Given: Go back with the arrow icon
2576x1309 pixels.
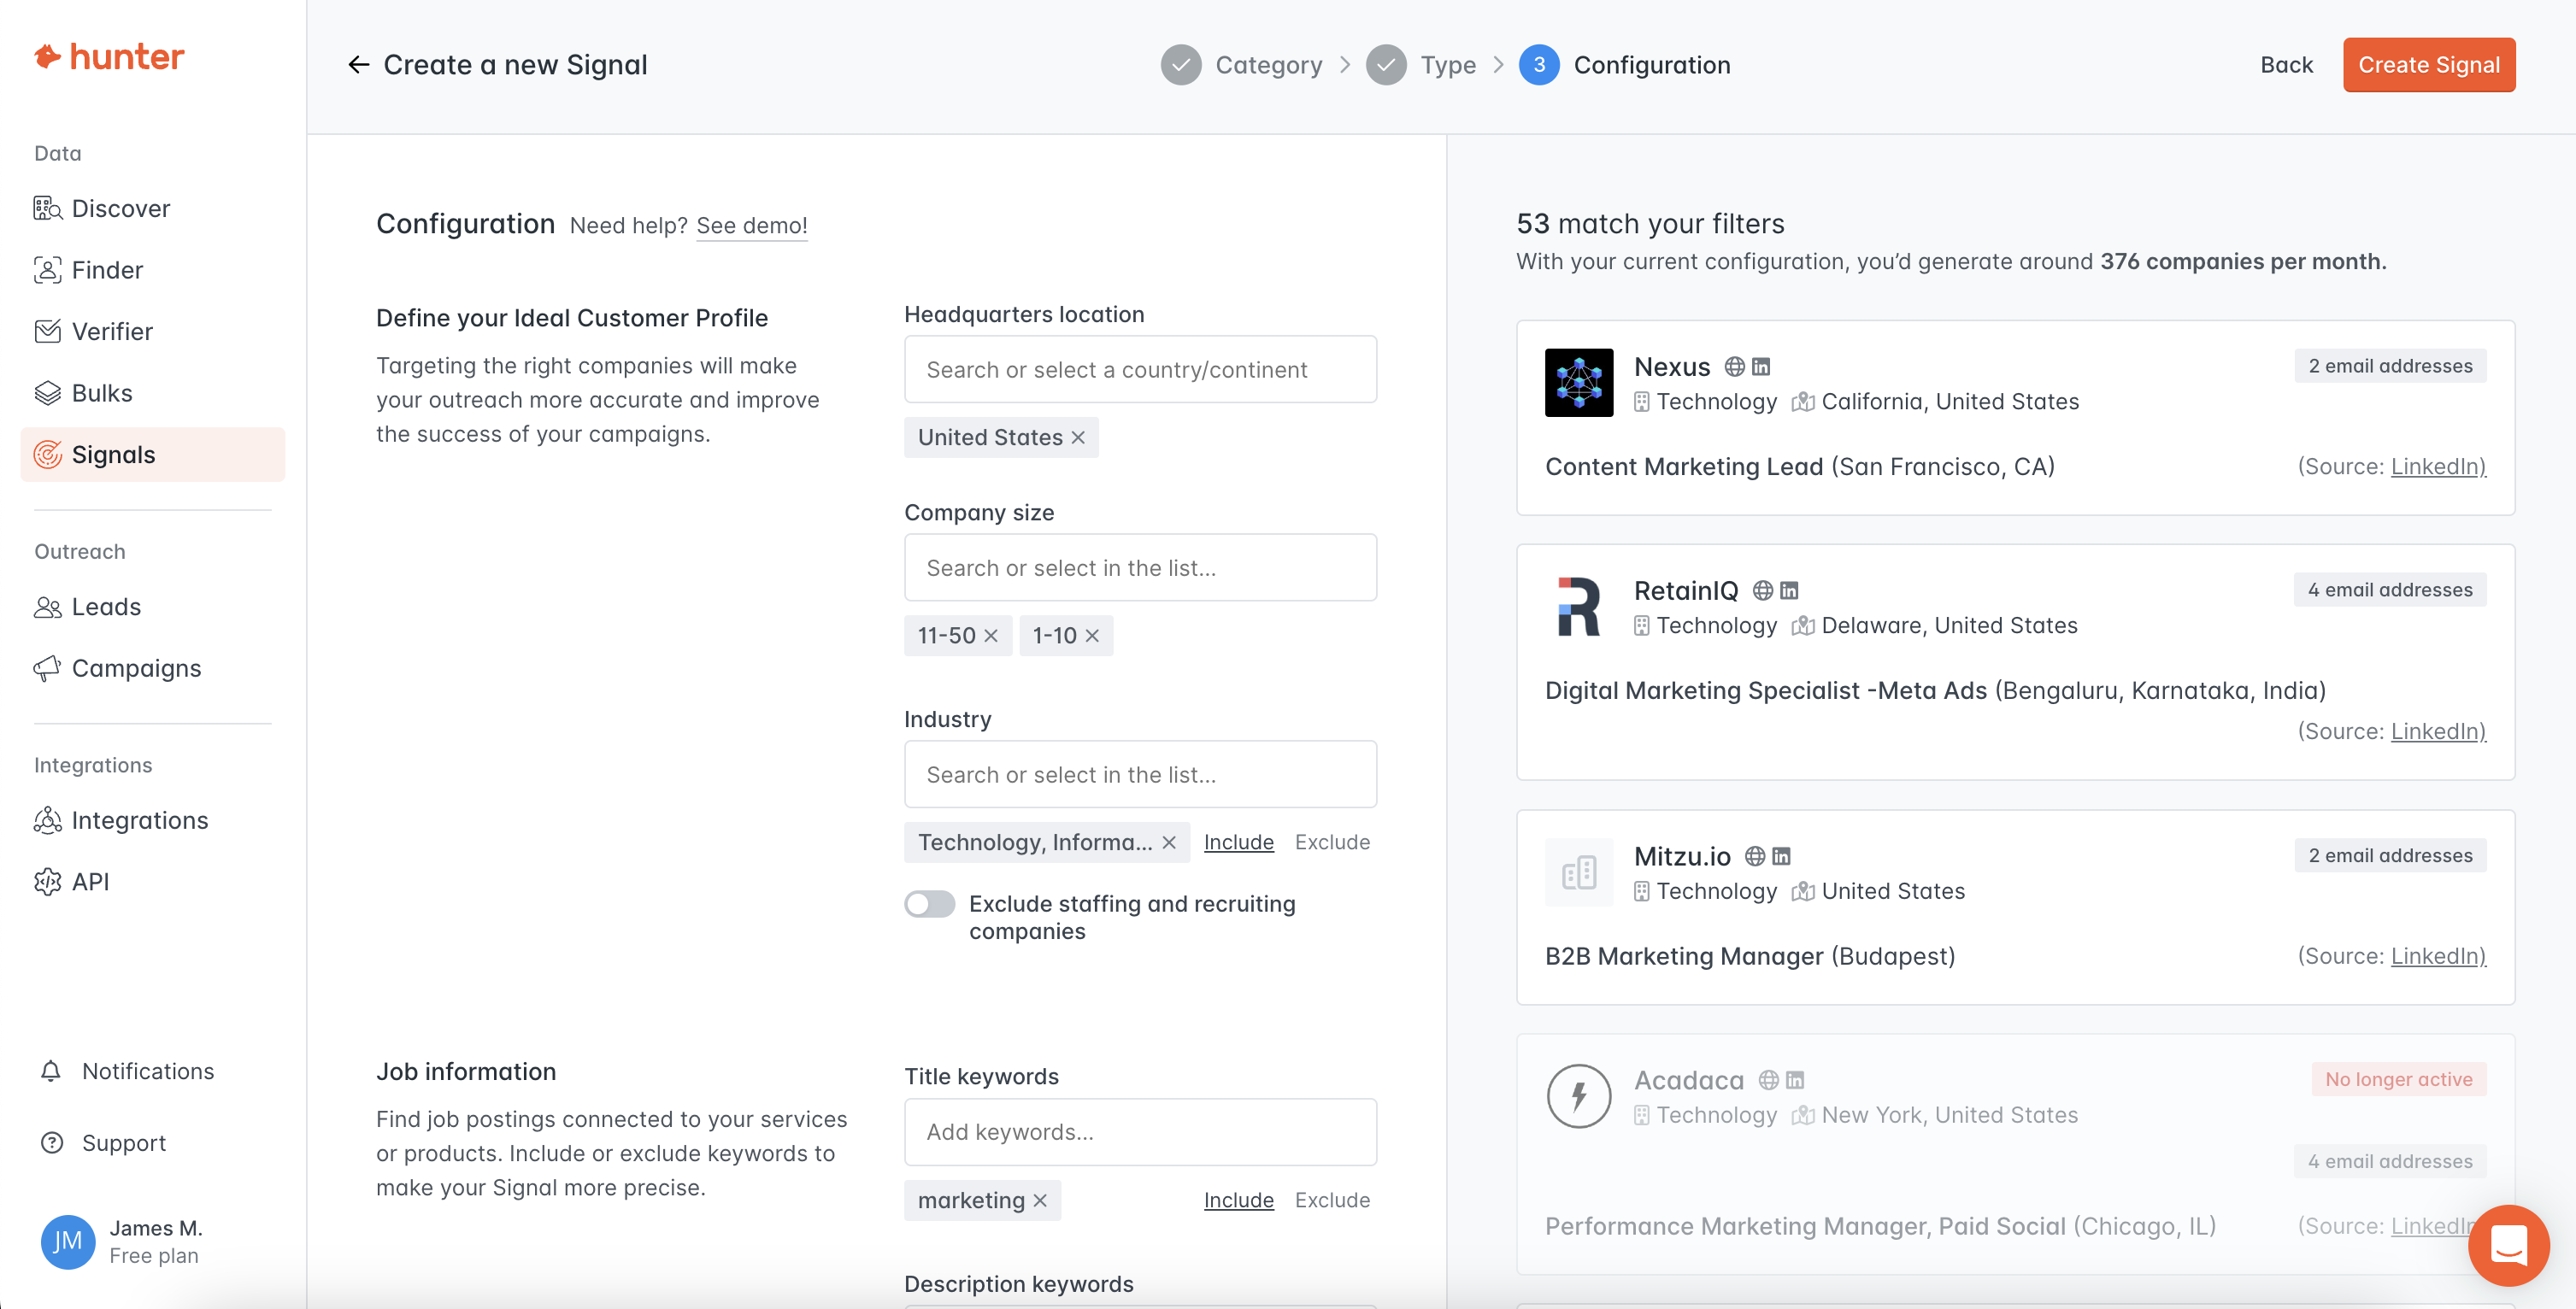Looking at the screenshot, I should coord(359,65).
